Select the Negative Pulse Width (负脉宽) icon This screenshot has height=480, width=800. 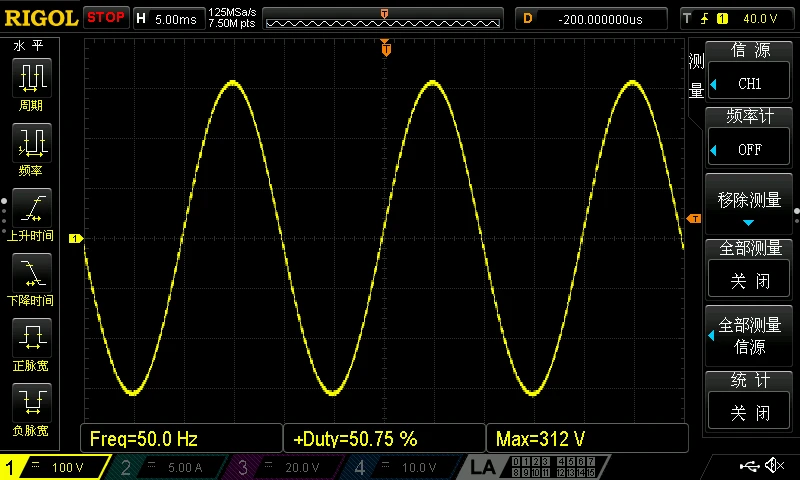32,402
